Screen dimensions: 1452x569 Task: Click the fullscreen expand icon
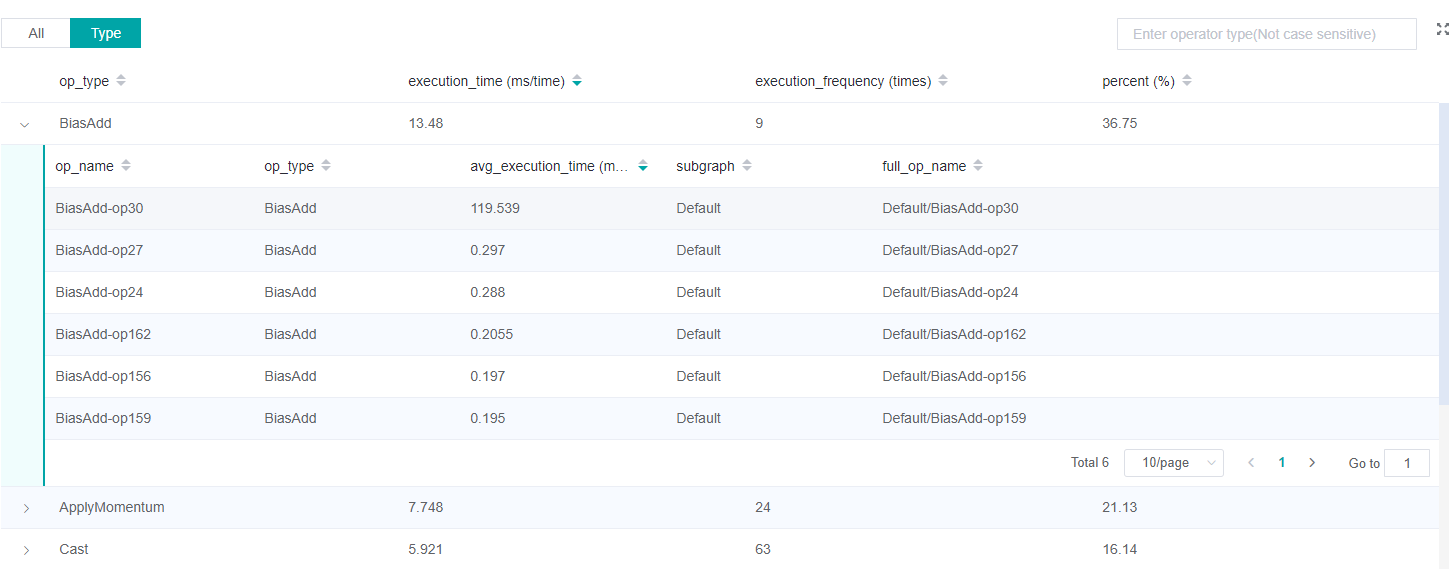(x=1442, y=30)
